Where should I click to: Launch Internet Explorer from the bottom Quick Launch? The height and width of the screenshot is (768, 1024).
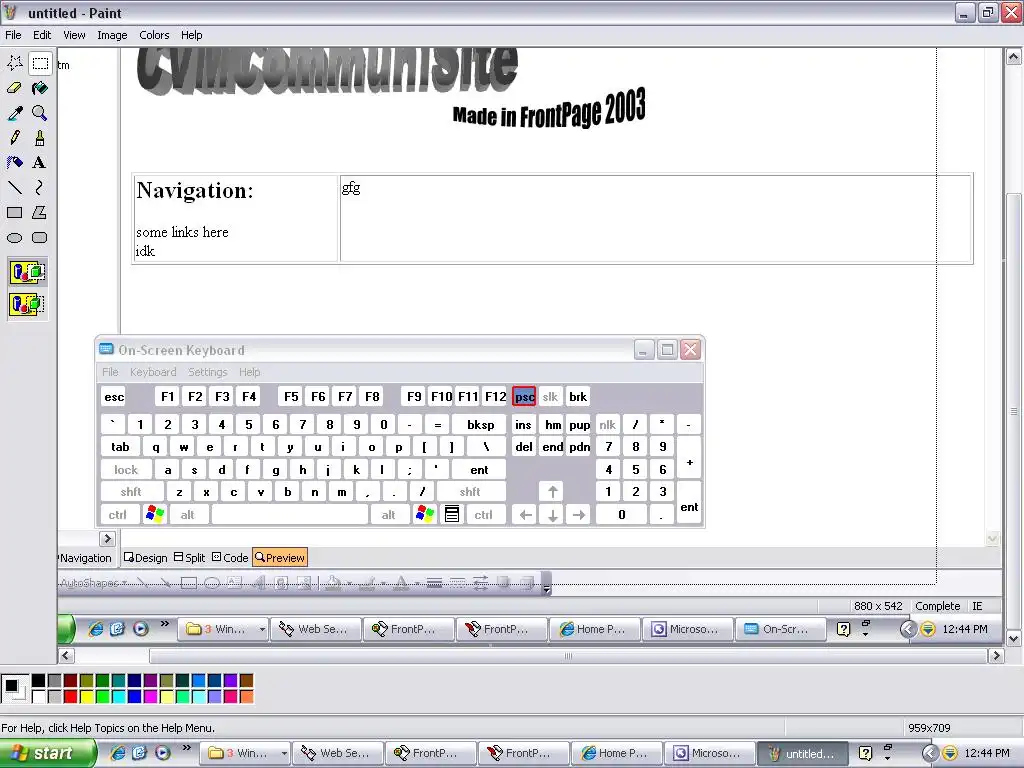point(118,753)
